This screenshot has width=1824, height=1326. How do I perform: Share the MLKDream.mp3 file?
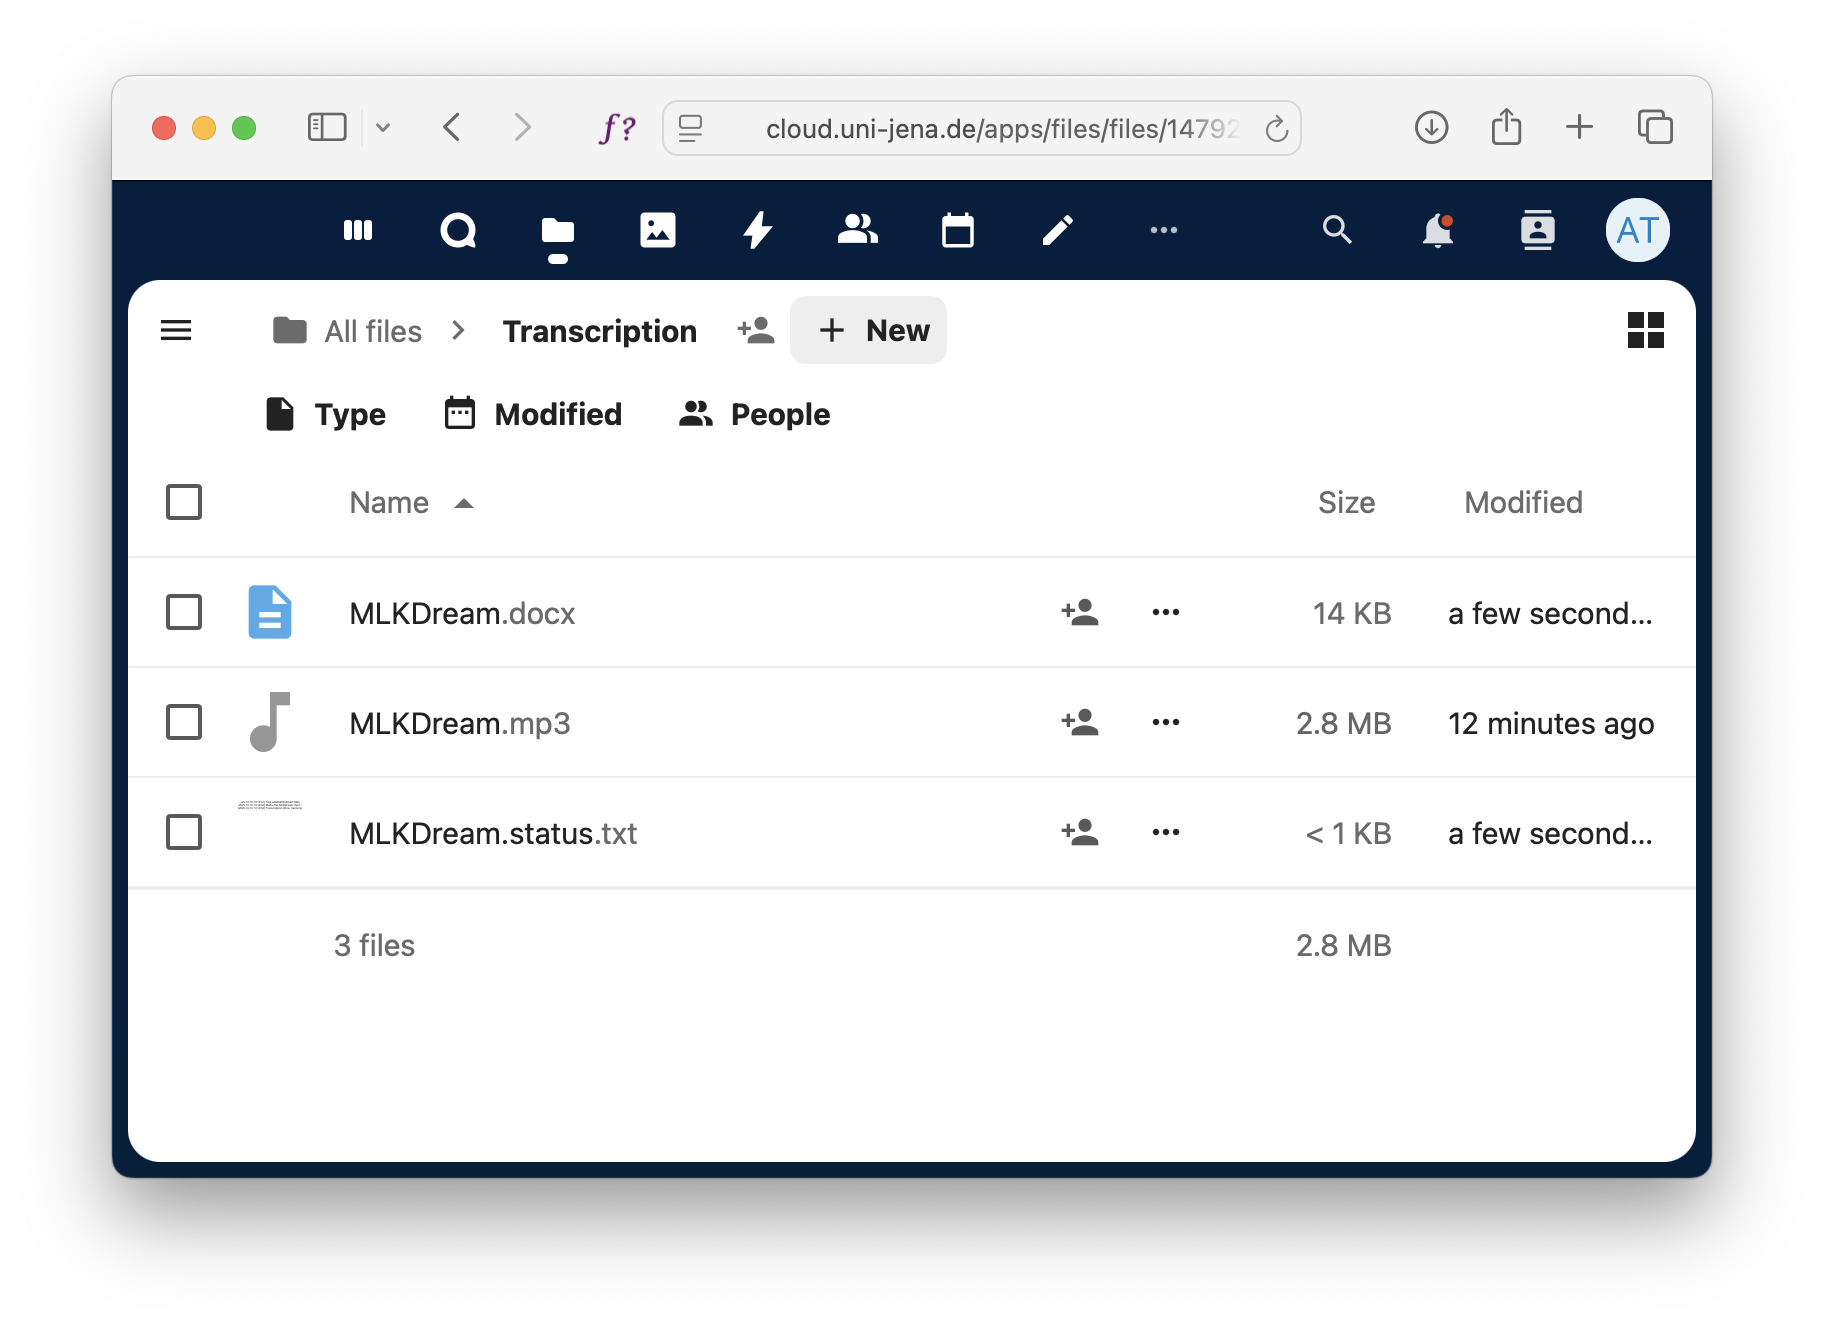point(1080,722)
